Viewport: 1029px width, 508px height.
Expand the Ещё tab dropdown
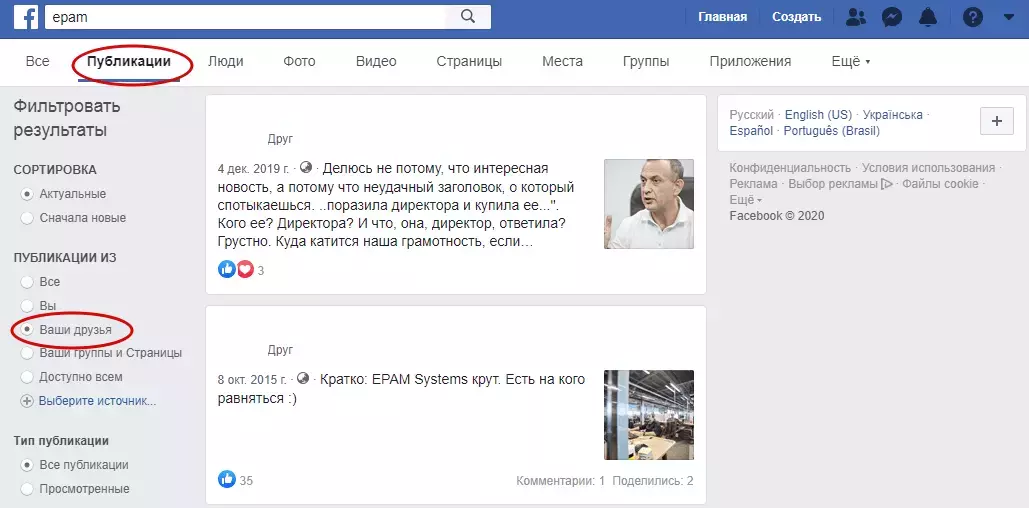click(850, 62)
